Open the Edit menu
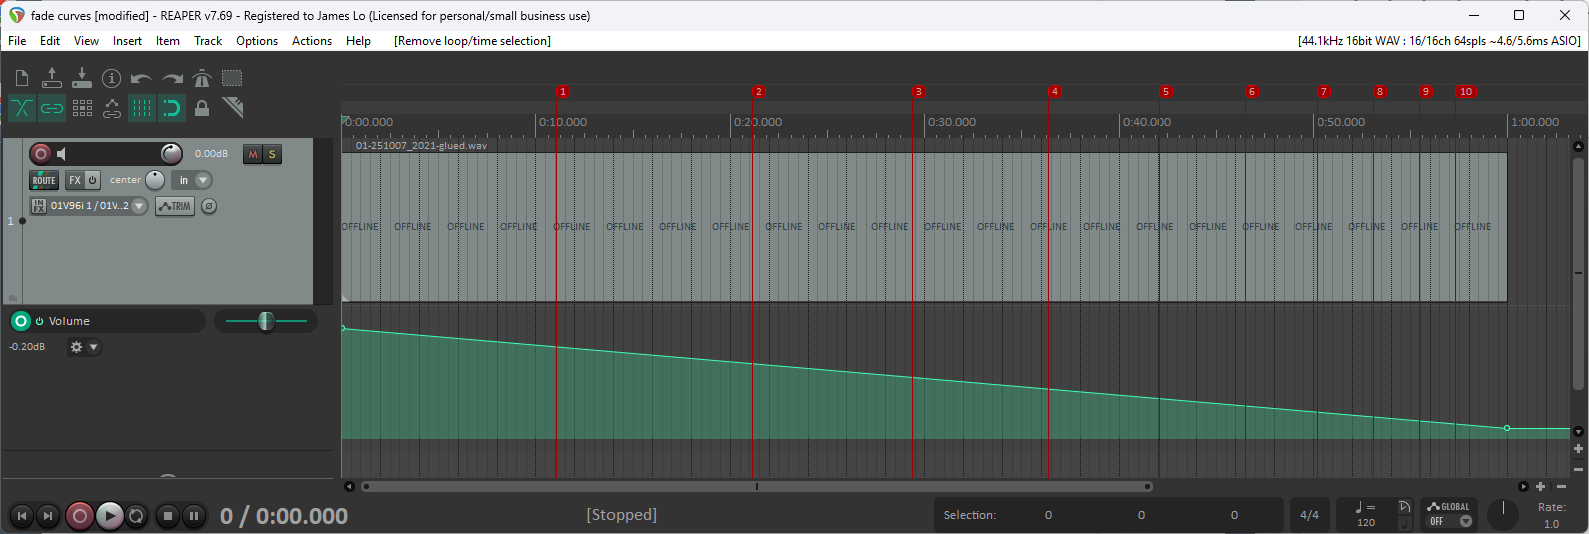The image size is (1589, 534). 50,41
